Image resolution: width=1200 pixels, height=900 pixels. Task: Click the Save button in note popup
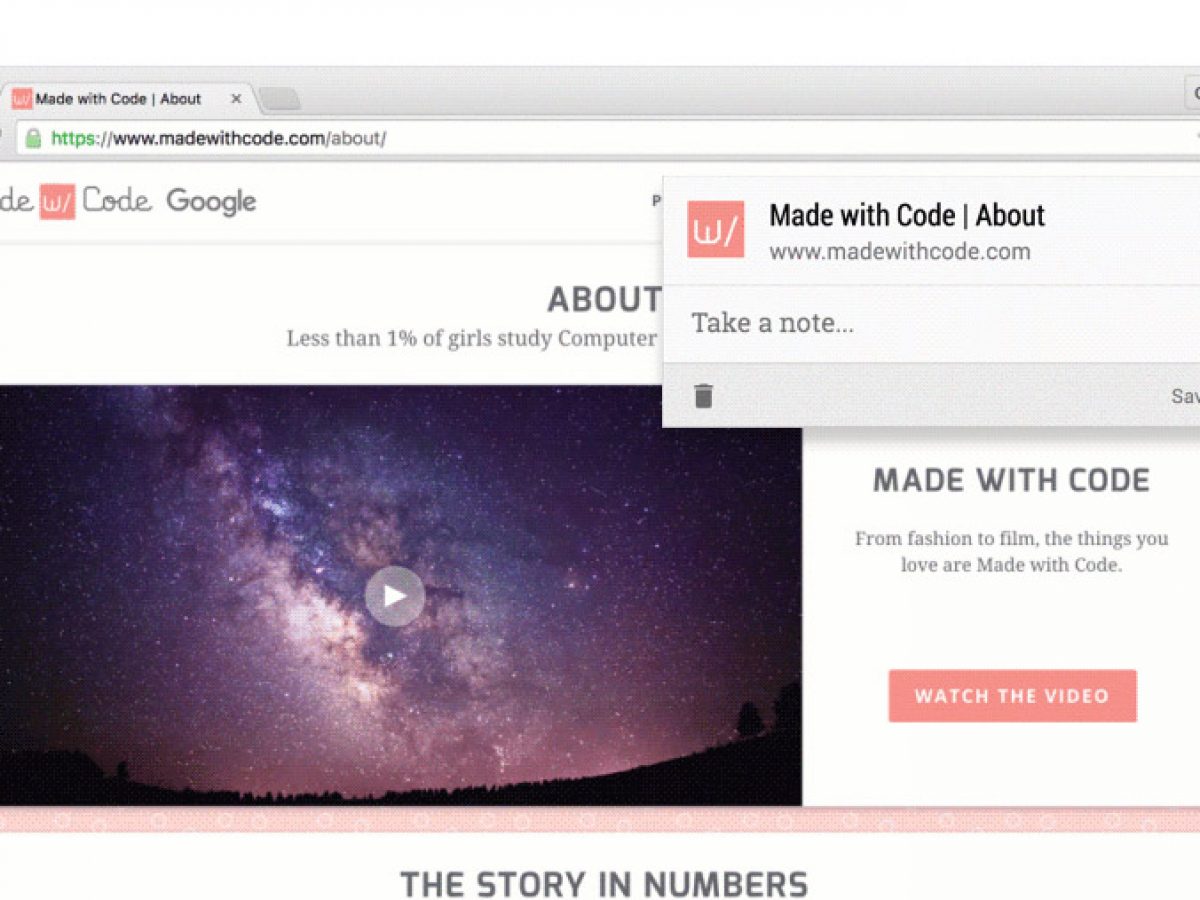[1186, 396]
